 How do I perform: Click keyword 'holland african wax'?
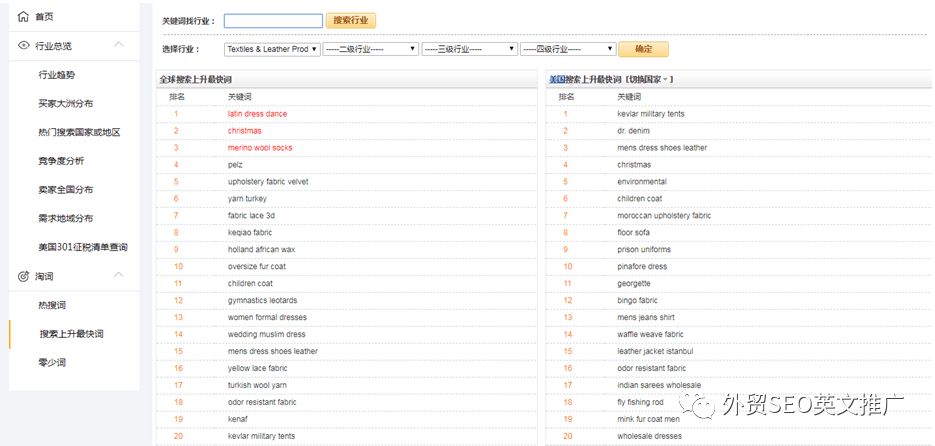pos(261,249)
